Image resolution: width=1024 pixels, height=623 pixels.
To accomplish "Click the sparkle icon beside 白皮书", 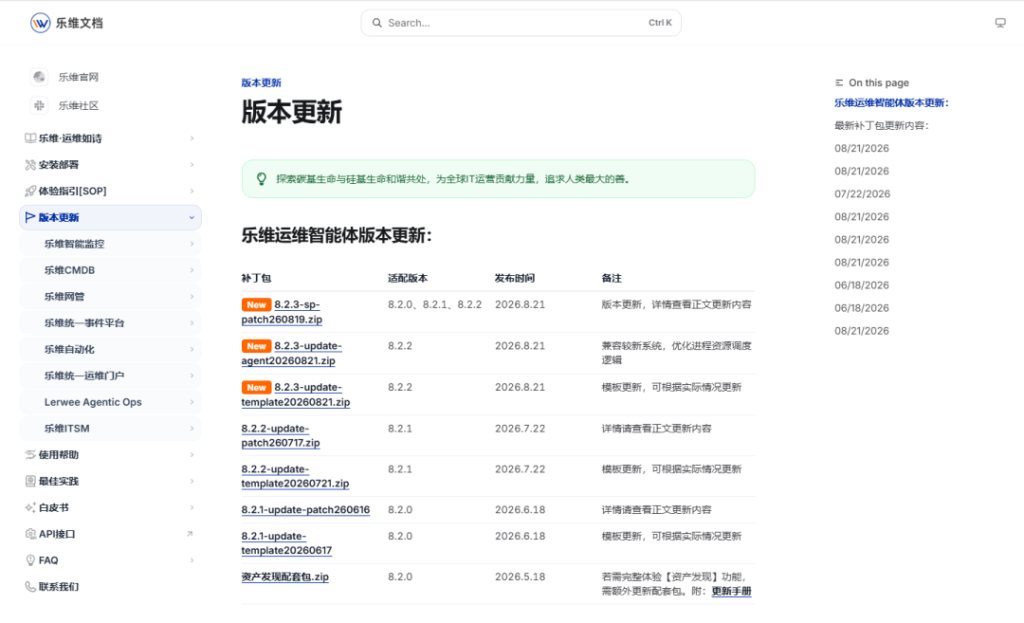I will click(30, 507).
